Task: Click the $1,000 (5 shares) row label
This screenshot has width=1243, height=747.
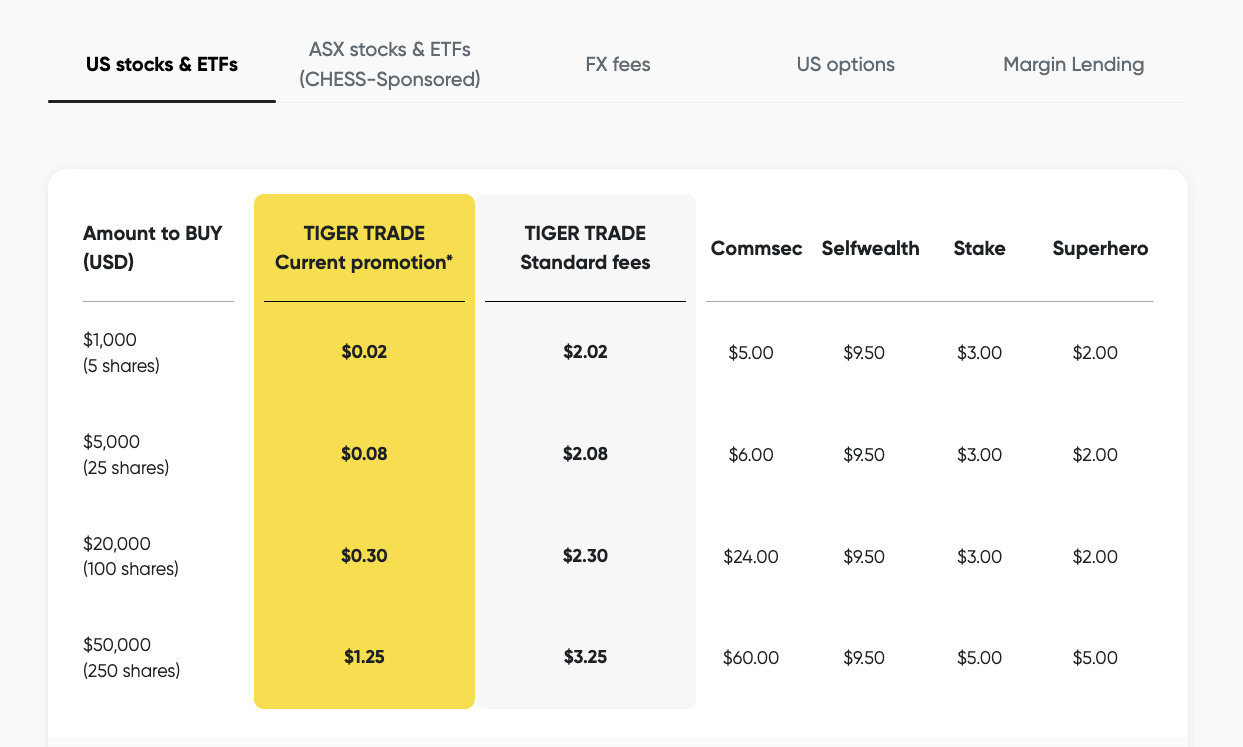Action: 121,353
